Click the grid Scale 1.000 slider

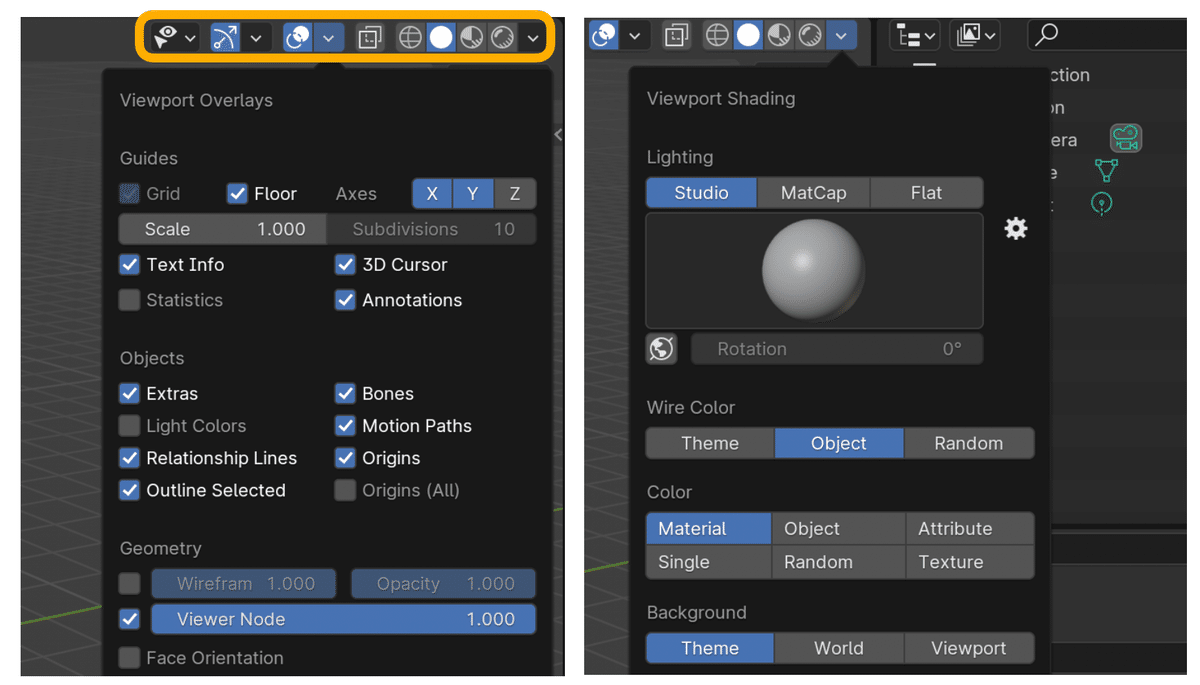(223, 229)
